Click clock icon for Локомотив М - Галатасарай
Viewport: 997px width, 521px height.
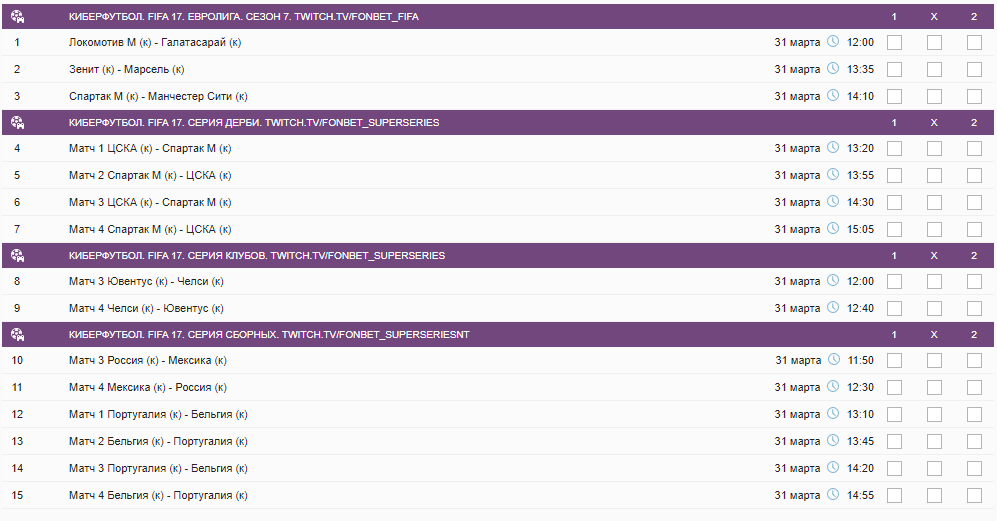coord(833,42)
